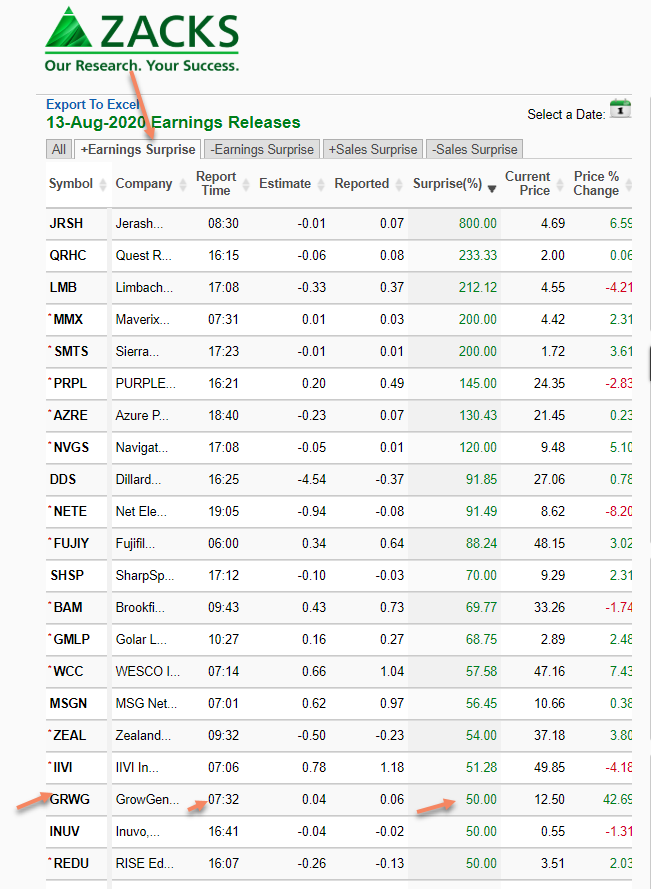Open the QRHC symbol link
651x889 pixels.
pyautogui.click(x=68, y=255)
